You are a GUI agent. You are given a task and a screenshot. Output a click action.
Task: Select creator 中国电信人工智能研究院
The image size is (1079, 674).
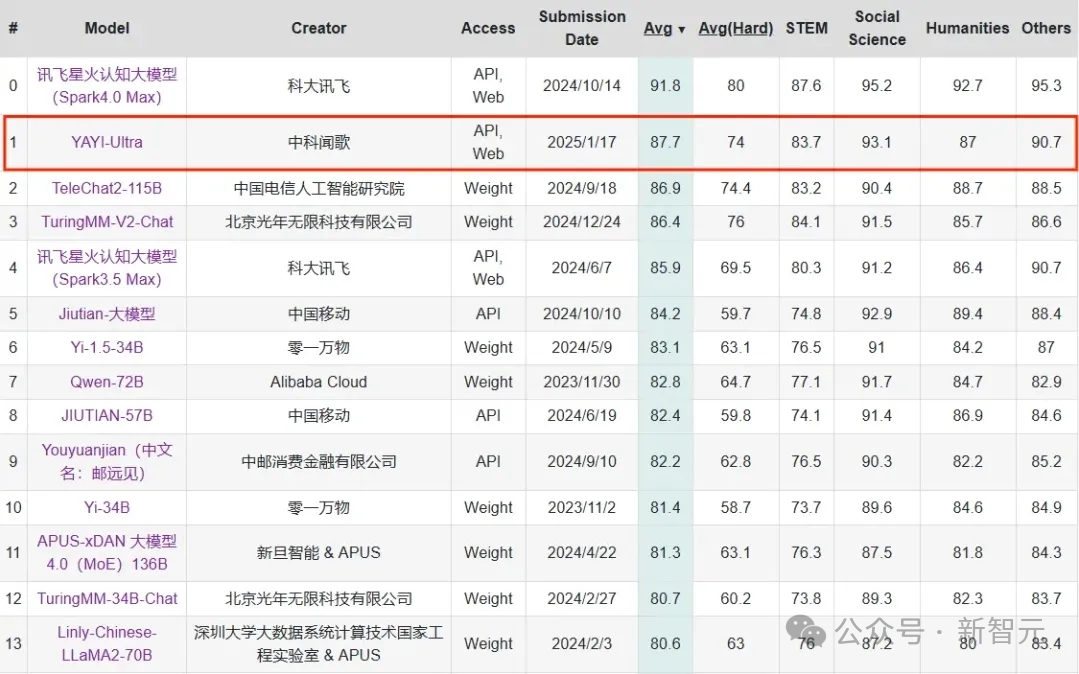pos(319,188)
